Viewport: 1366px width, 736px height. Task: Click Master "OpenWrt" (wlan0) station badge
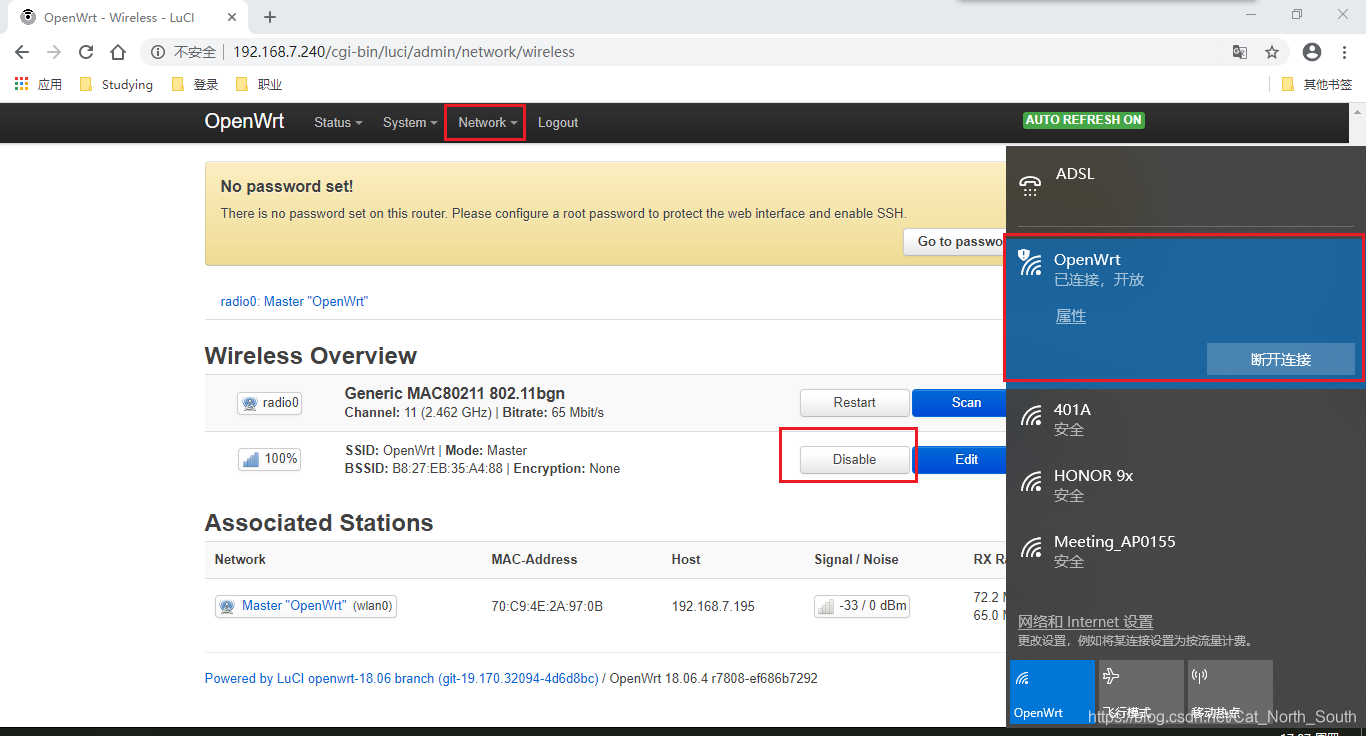306,606
